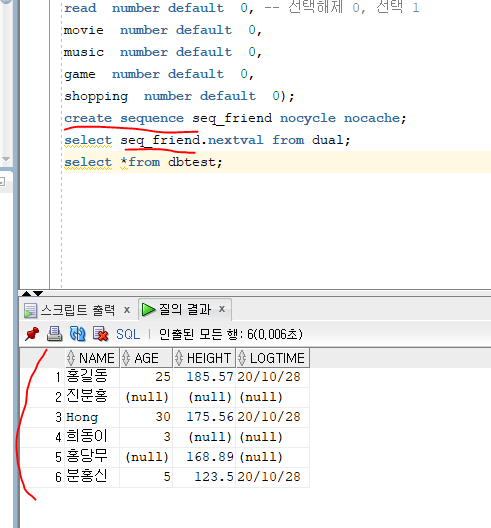The height and width of the screenshot is (528, 491).
Task: Click the sort icon in LOGTIME header
Action: coord(241,358)
